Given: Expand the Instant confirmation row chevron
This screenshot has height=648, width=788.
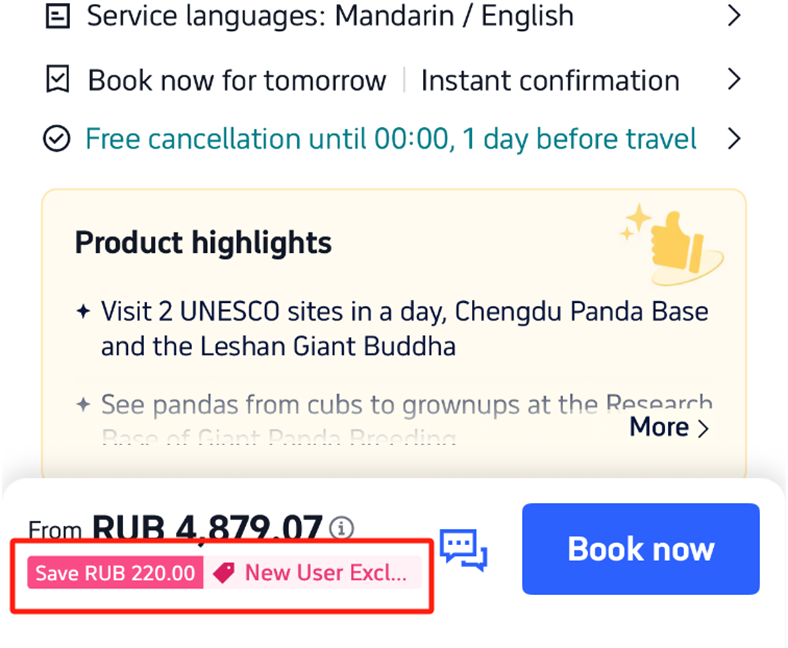Looking at the screenshot, I should 734,80.
